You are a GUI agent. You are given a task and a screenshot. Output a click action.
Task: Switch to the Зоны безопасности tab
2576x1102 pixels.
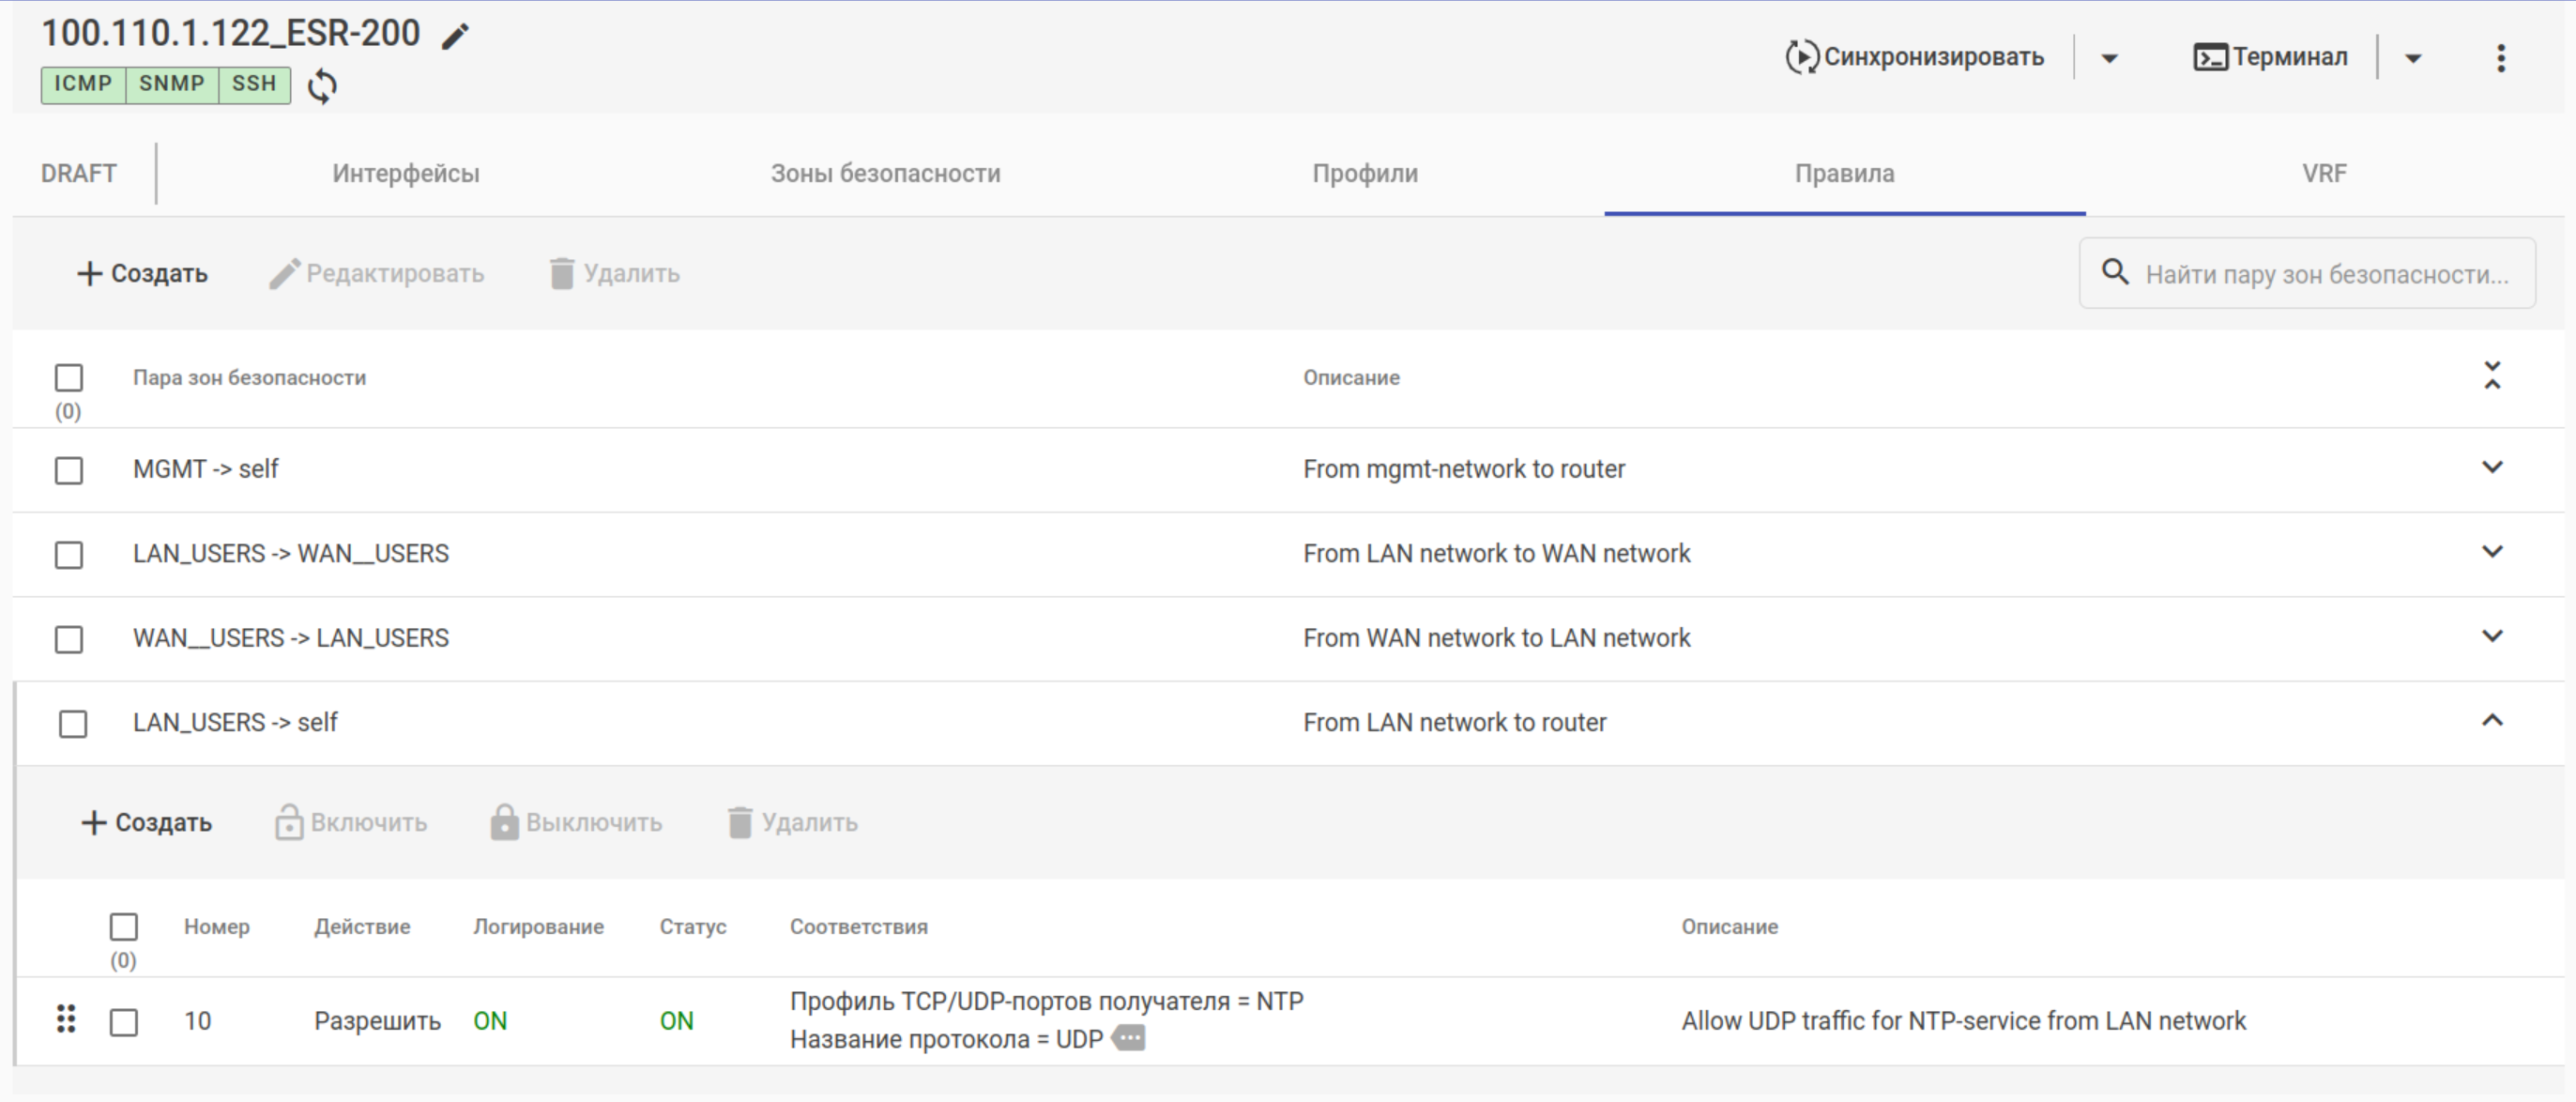pos(885,173)
